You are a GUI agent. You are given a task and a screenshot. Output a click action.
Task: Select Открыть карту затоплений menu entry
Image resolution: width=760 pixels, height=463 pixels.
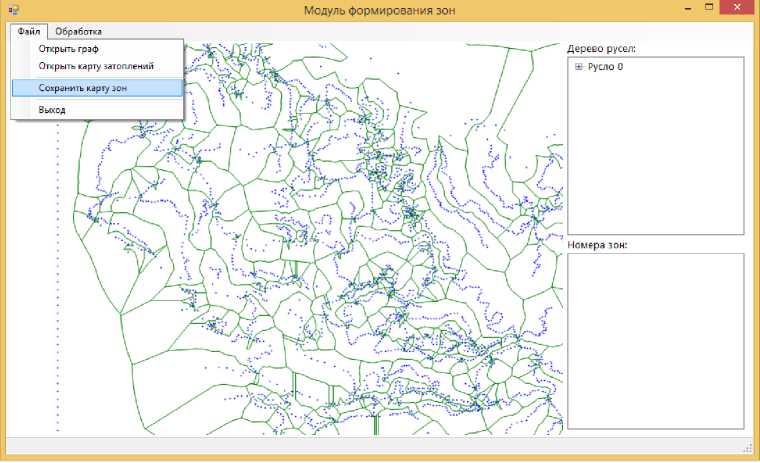point(96,66)
